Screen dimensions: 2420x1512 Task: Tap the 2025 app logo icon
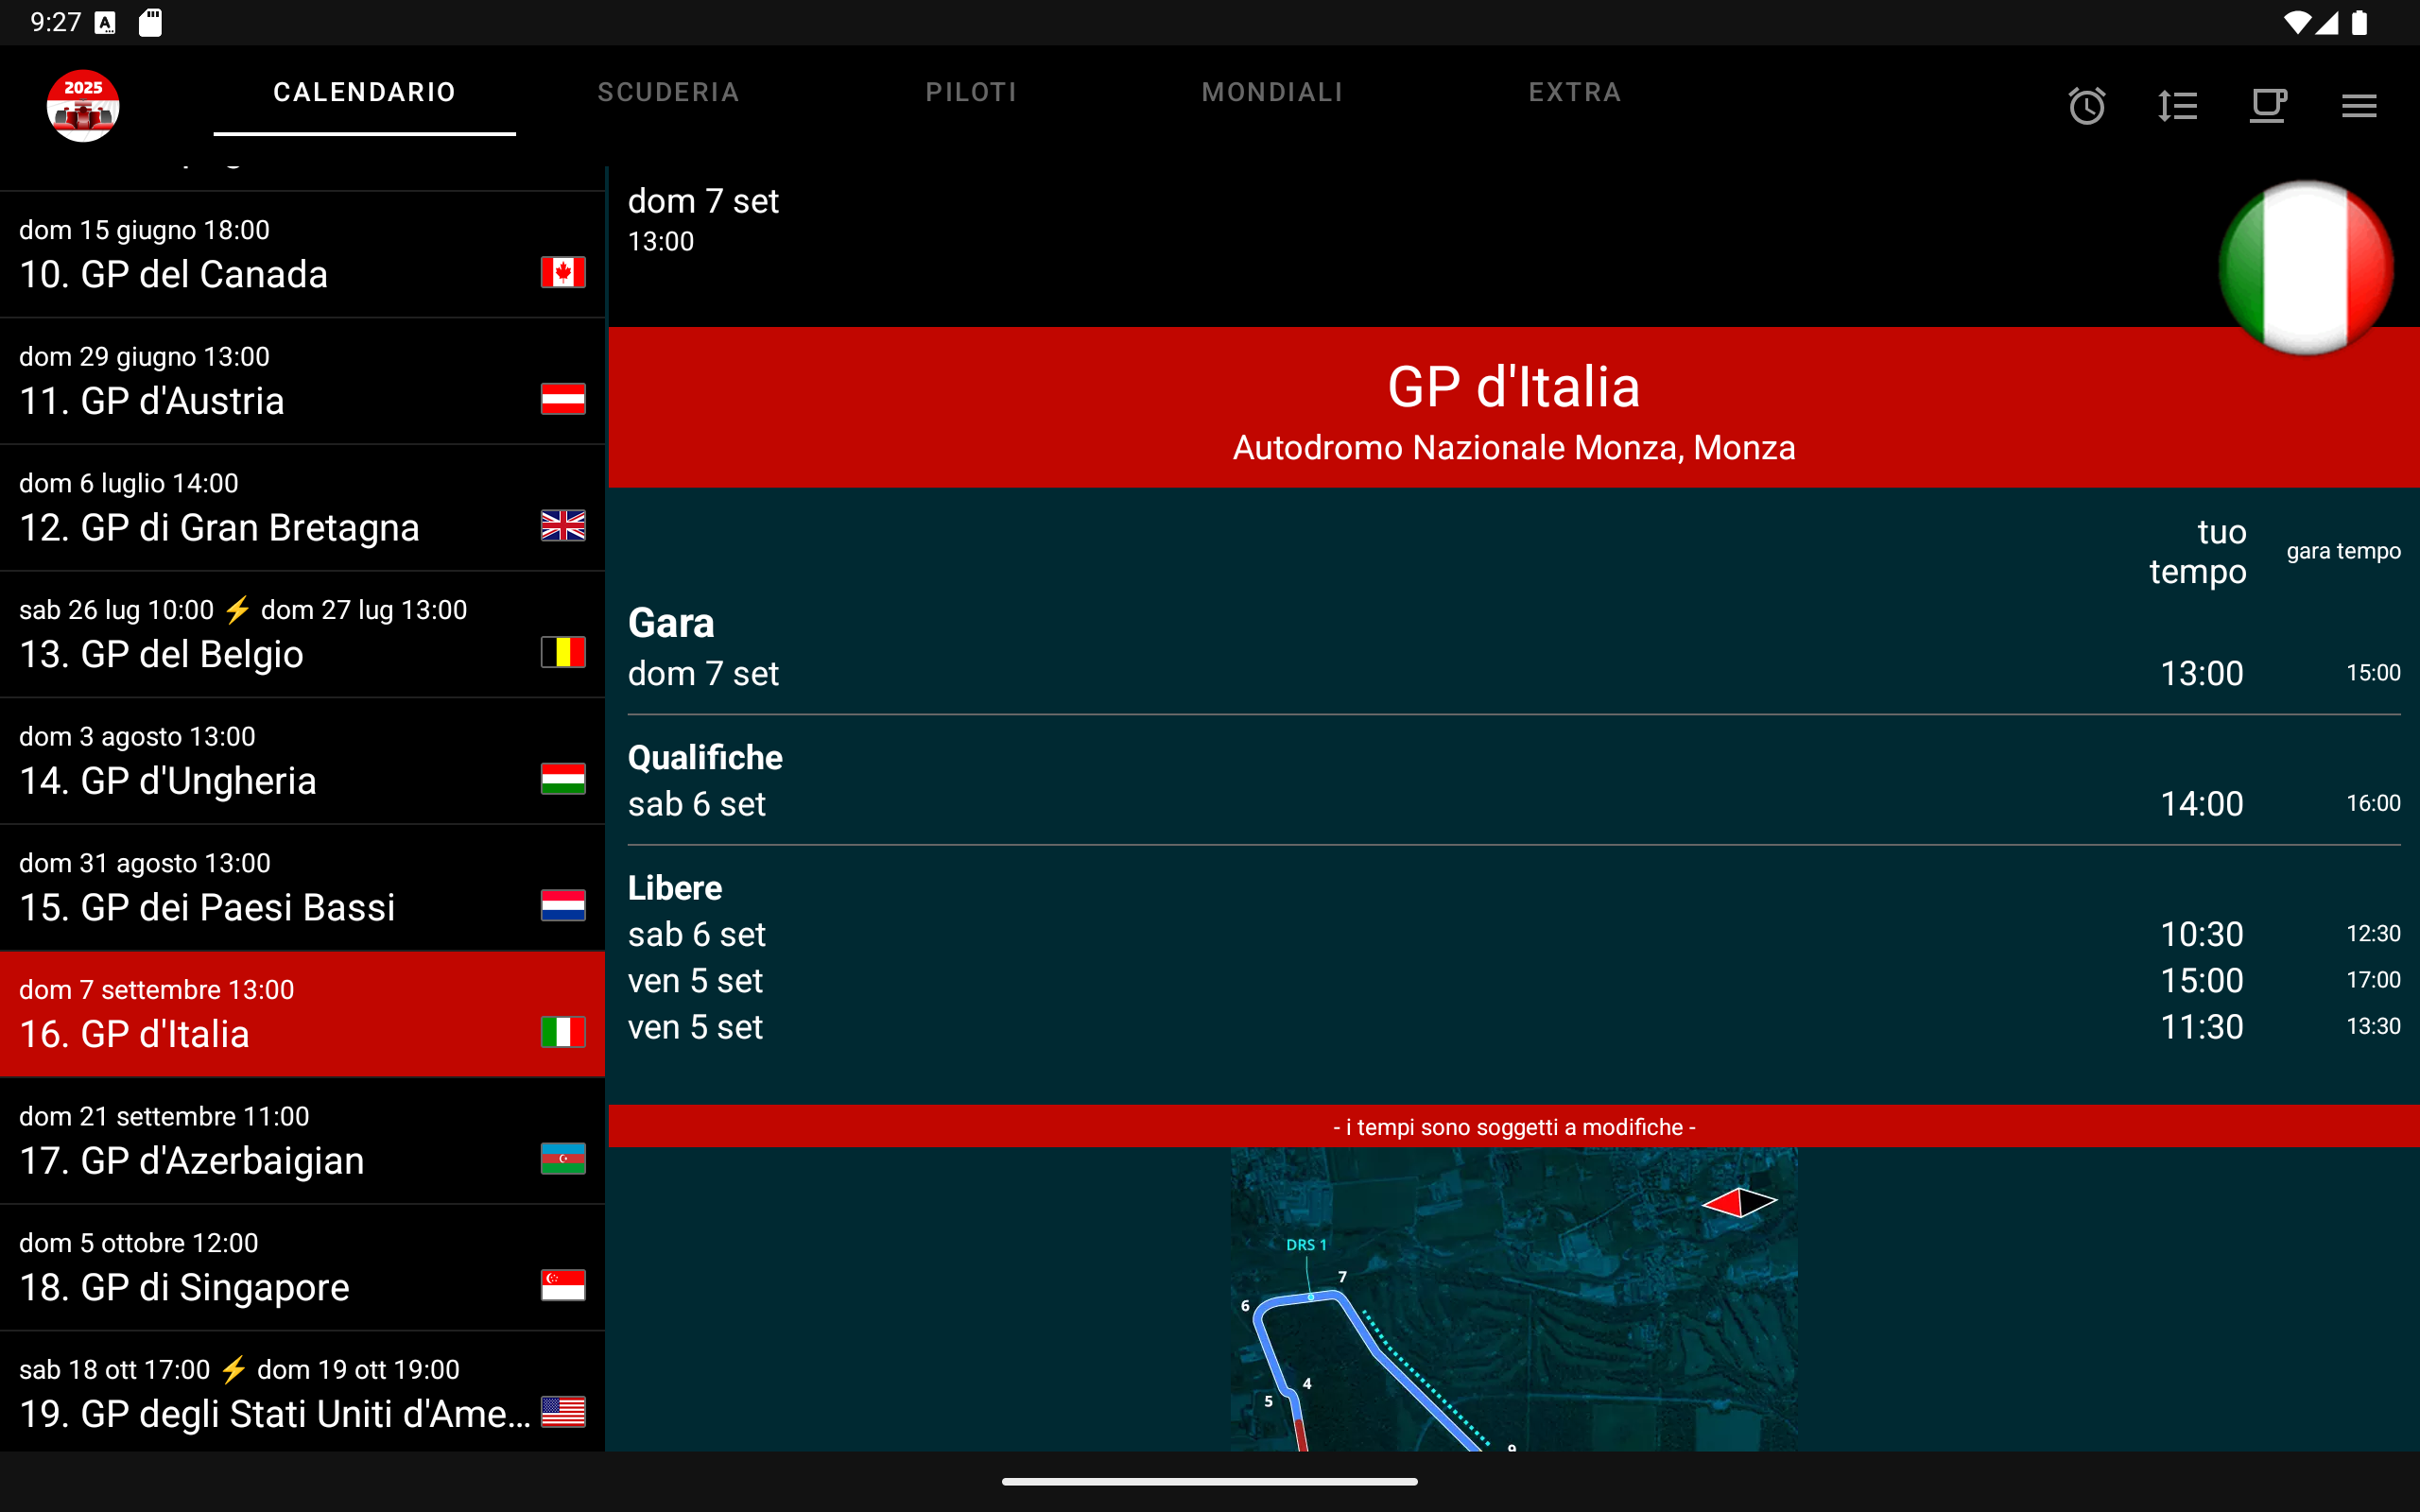point(83,106)
